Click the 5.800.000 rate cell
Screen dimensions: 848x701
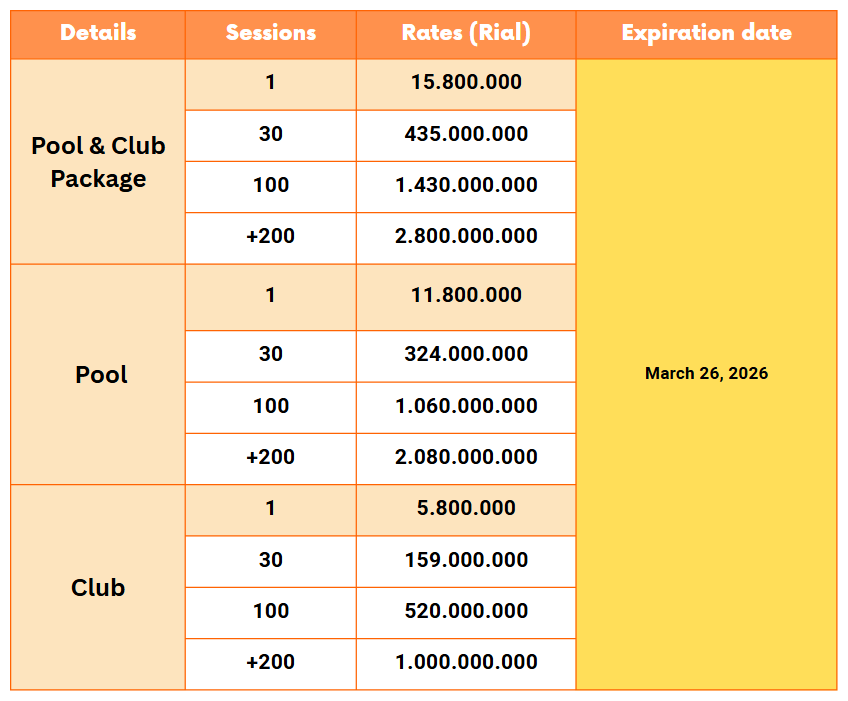[x=466, y=508]
